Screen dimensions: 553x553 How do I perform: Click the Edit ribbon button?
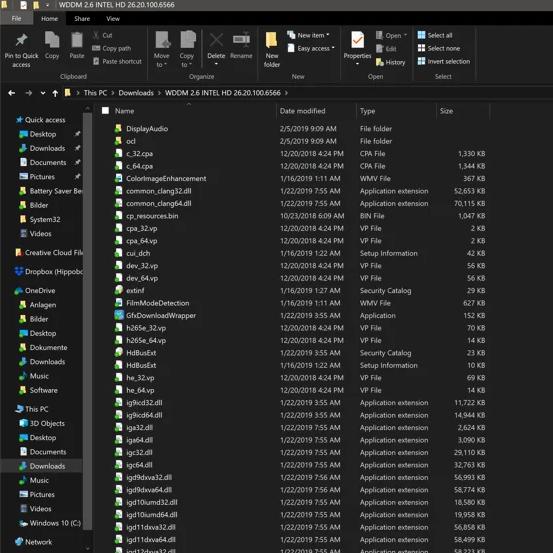[x=386, y=49]
